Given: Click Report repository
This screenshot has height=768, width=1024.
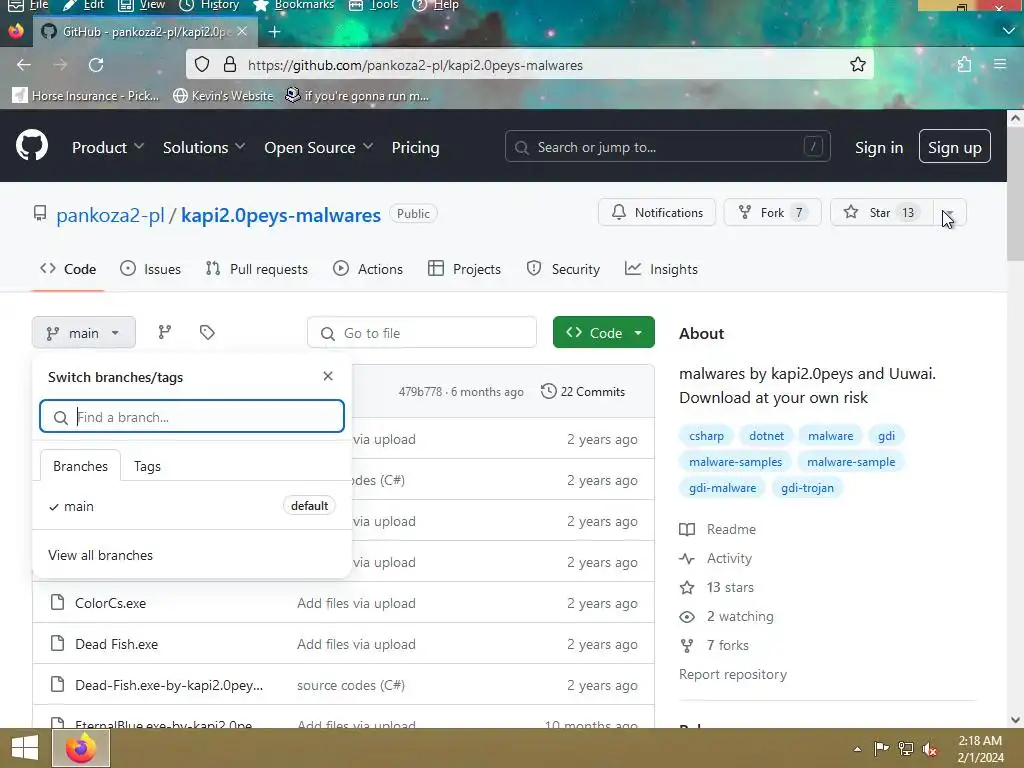Looking at the screenshot, I should click(733, 674).
